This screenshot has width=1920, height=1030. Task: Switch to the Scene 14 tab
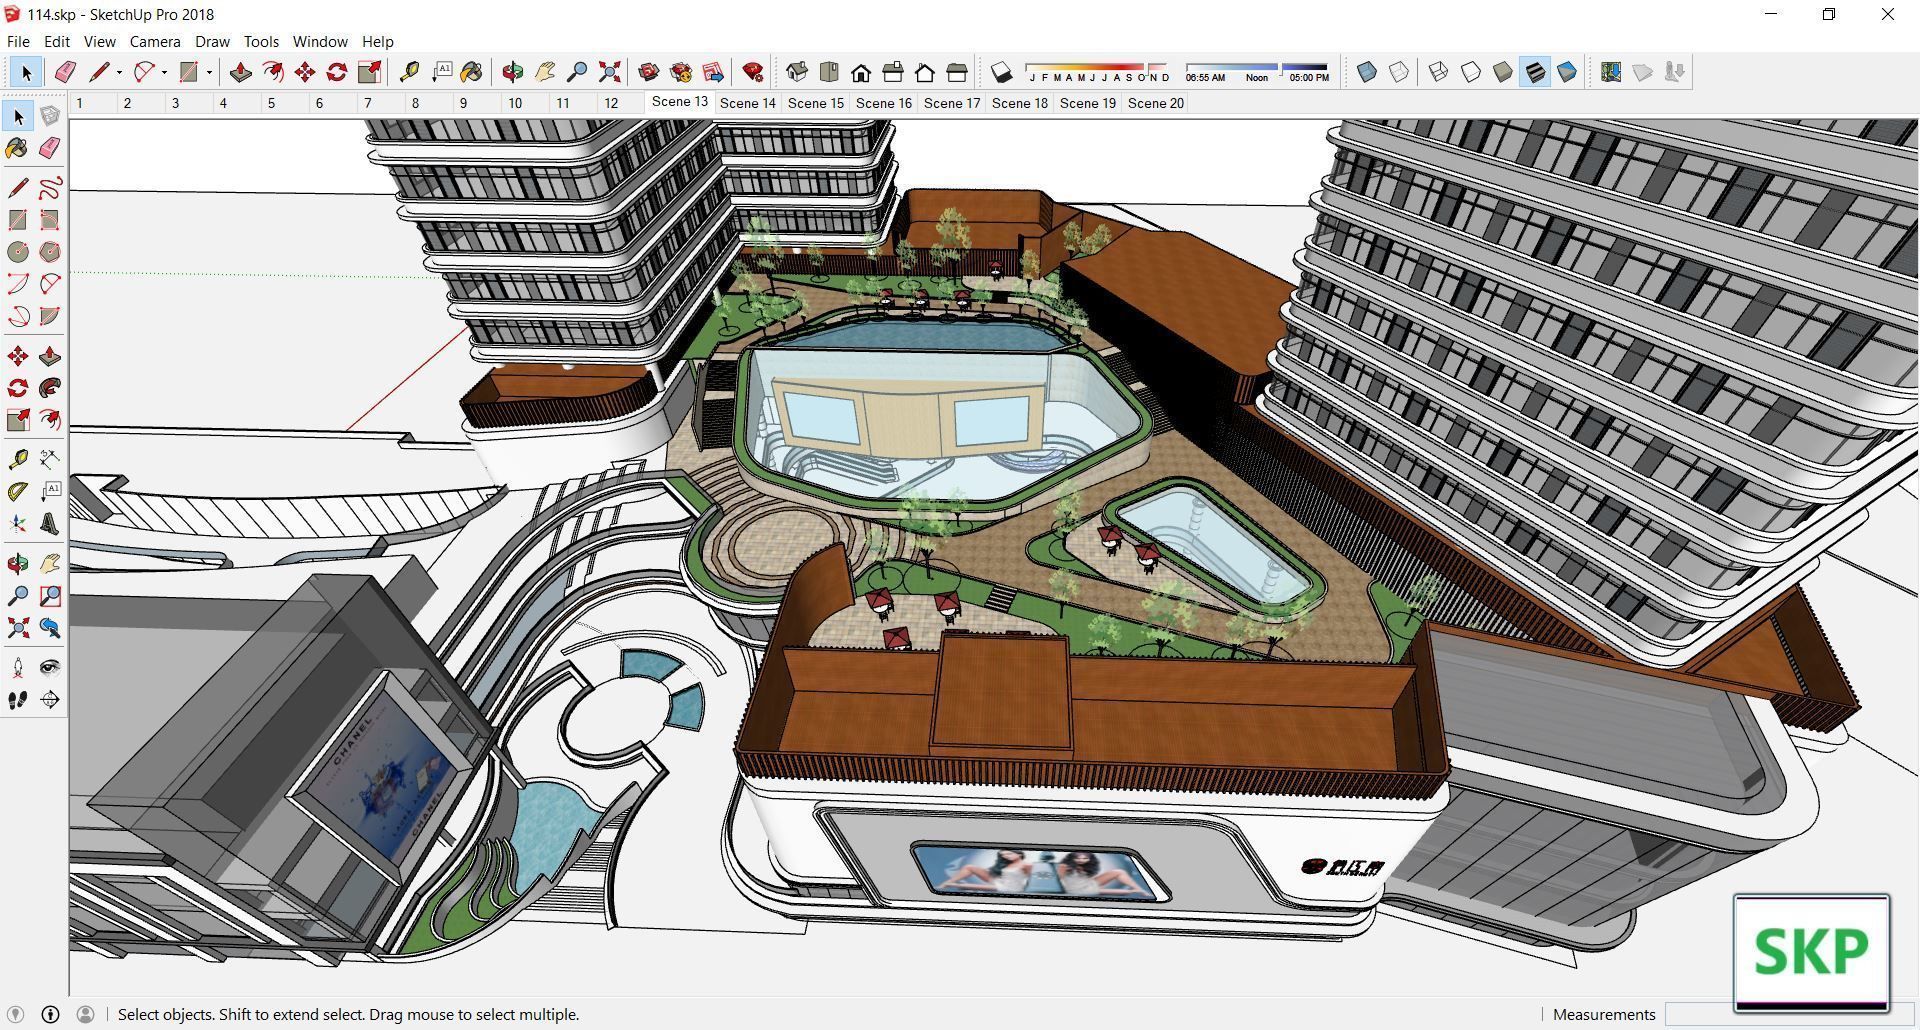[748, 103]
